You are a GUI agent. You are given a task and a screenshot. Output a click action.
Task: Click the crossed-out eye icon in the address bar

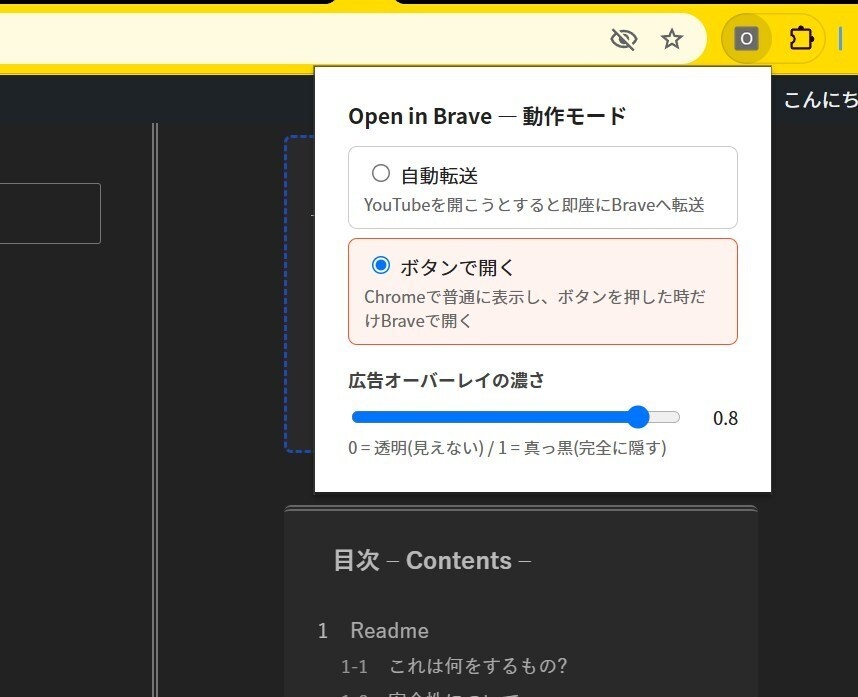pyautogui.click(x=624, y=39)
